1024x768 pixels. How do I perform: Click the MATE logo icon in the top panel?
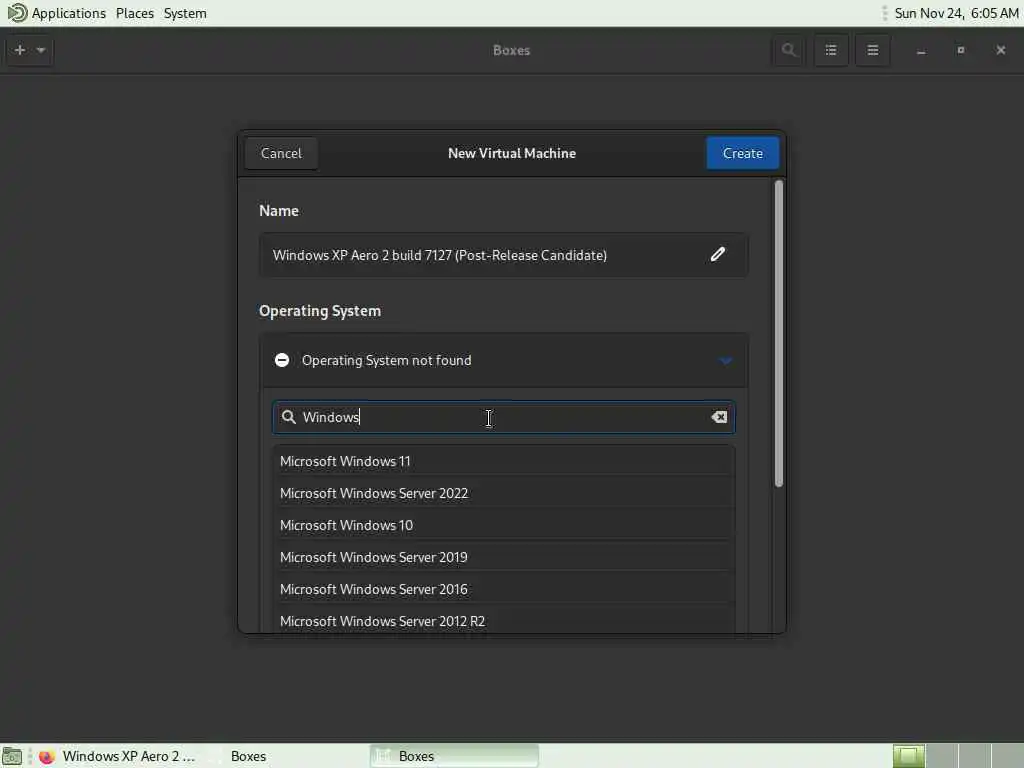tap(17, 13)
